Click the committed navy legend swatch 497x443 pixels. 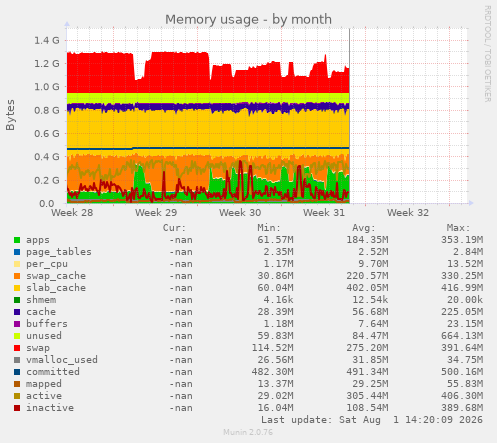click(x=17, y=372)
